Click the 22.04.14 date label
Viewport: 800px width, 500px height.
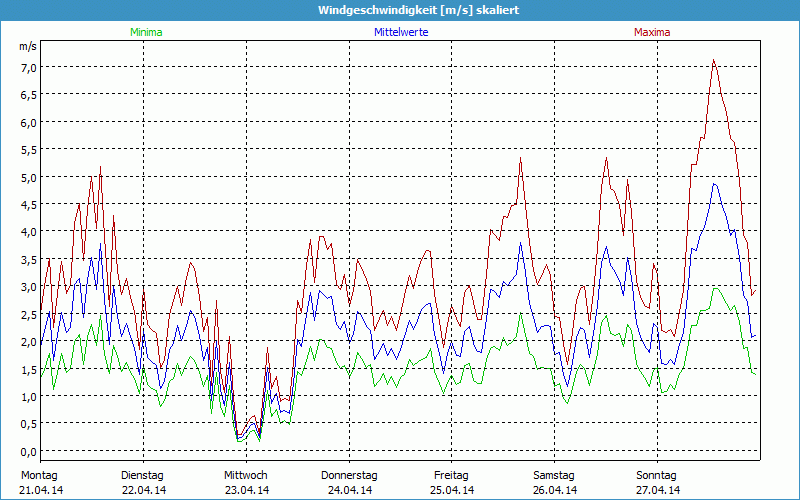144,490
